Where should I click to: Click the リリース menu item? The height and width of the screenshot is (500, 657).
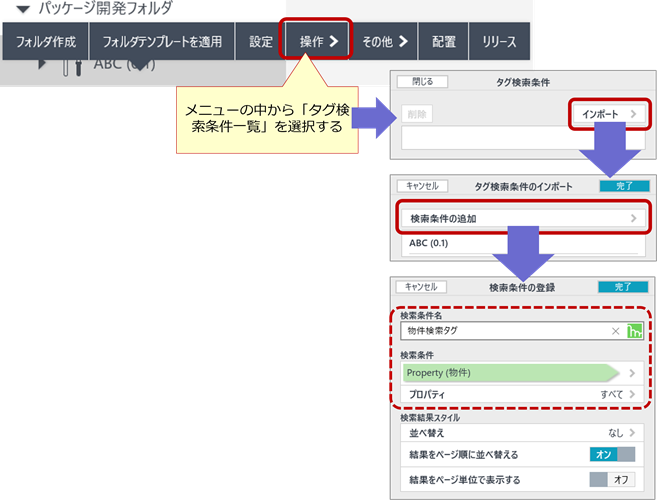coord(499,41)
